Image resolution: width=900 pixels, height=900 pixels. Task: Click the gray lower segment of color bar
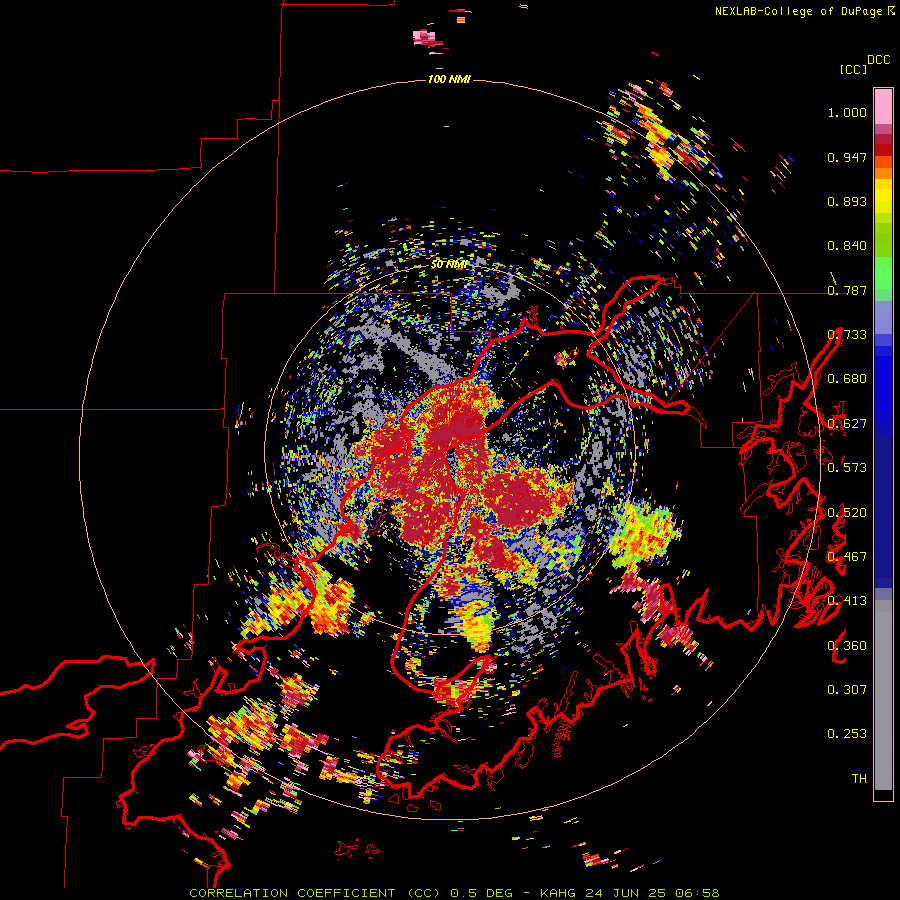click(883, 695)
